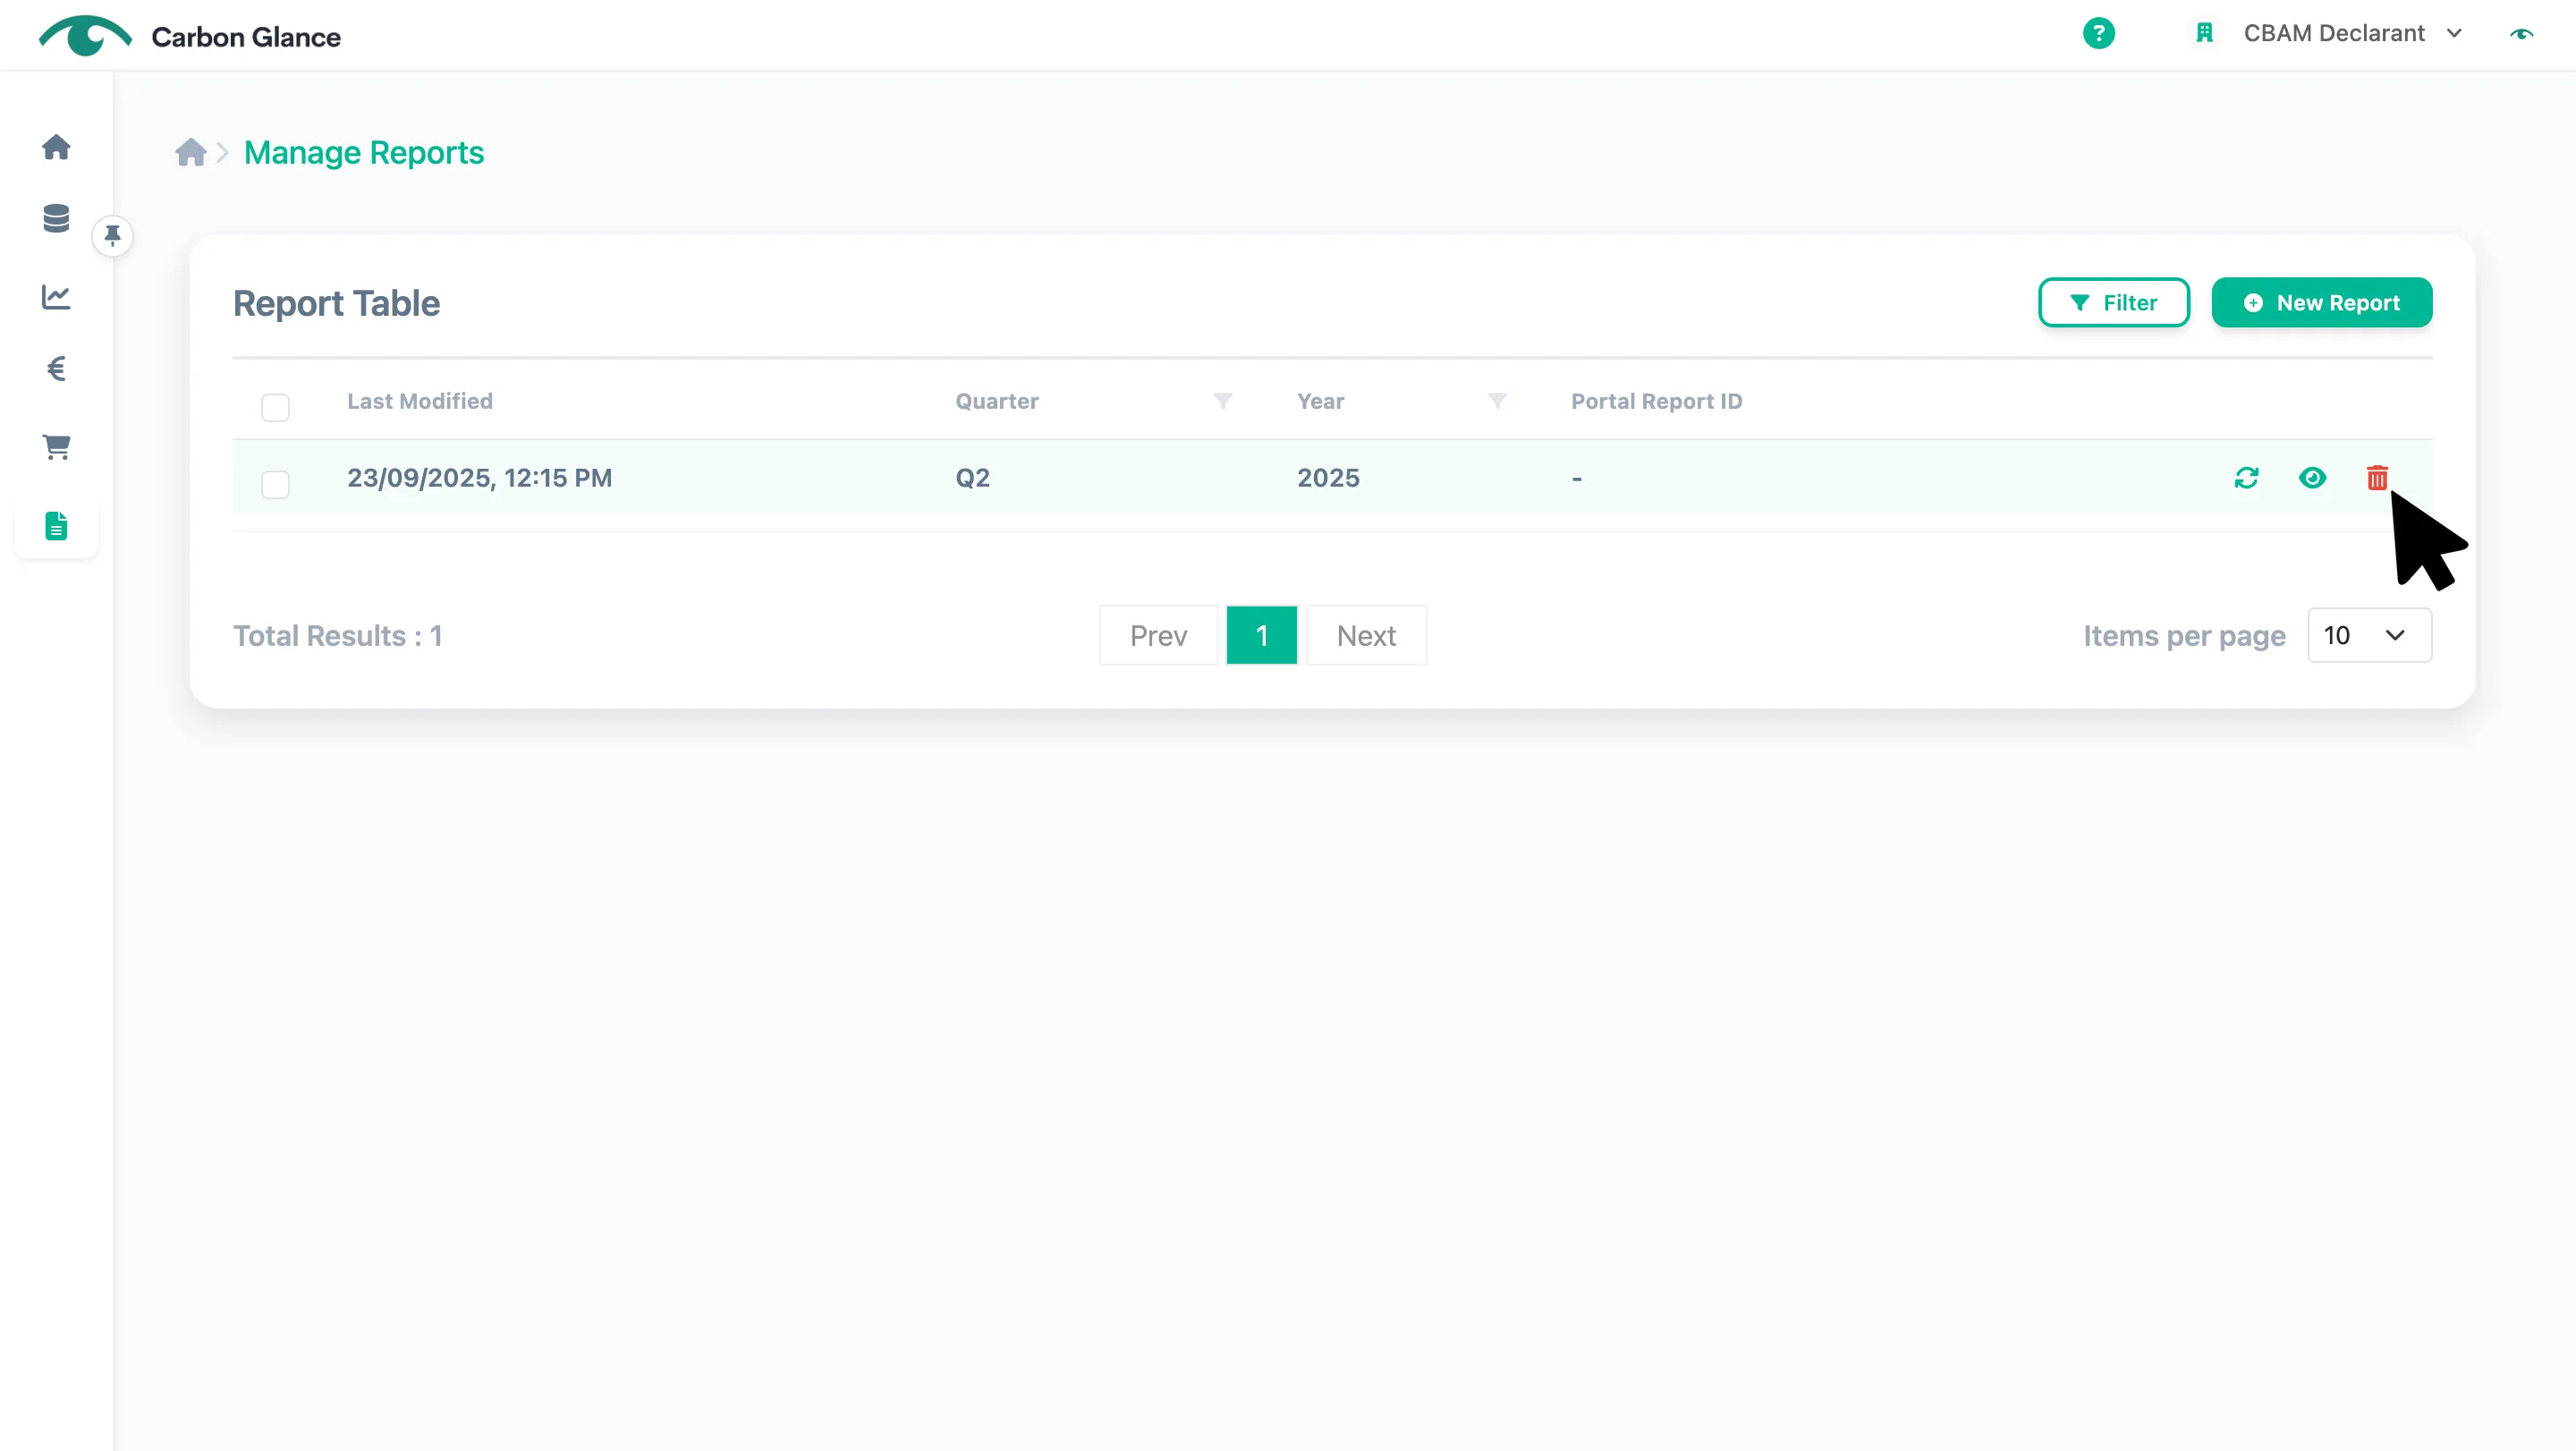Tick the select-all checkbox in the table header

pyautogui.click(x=275, y=408)
